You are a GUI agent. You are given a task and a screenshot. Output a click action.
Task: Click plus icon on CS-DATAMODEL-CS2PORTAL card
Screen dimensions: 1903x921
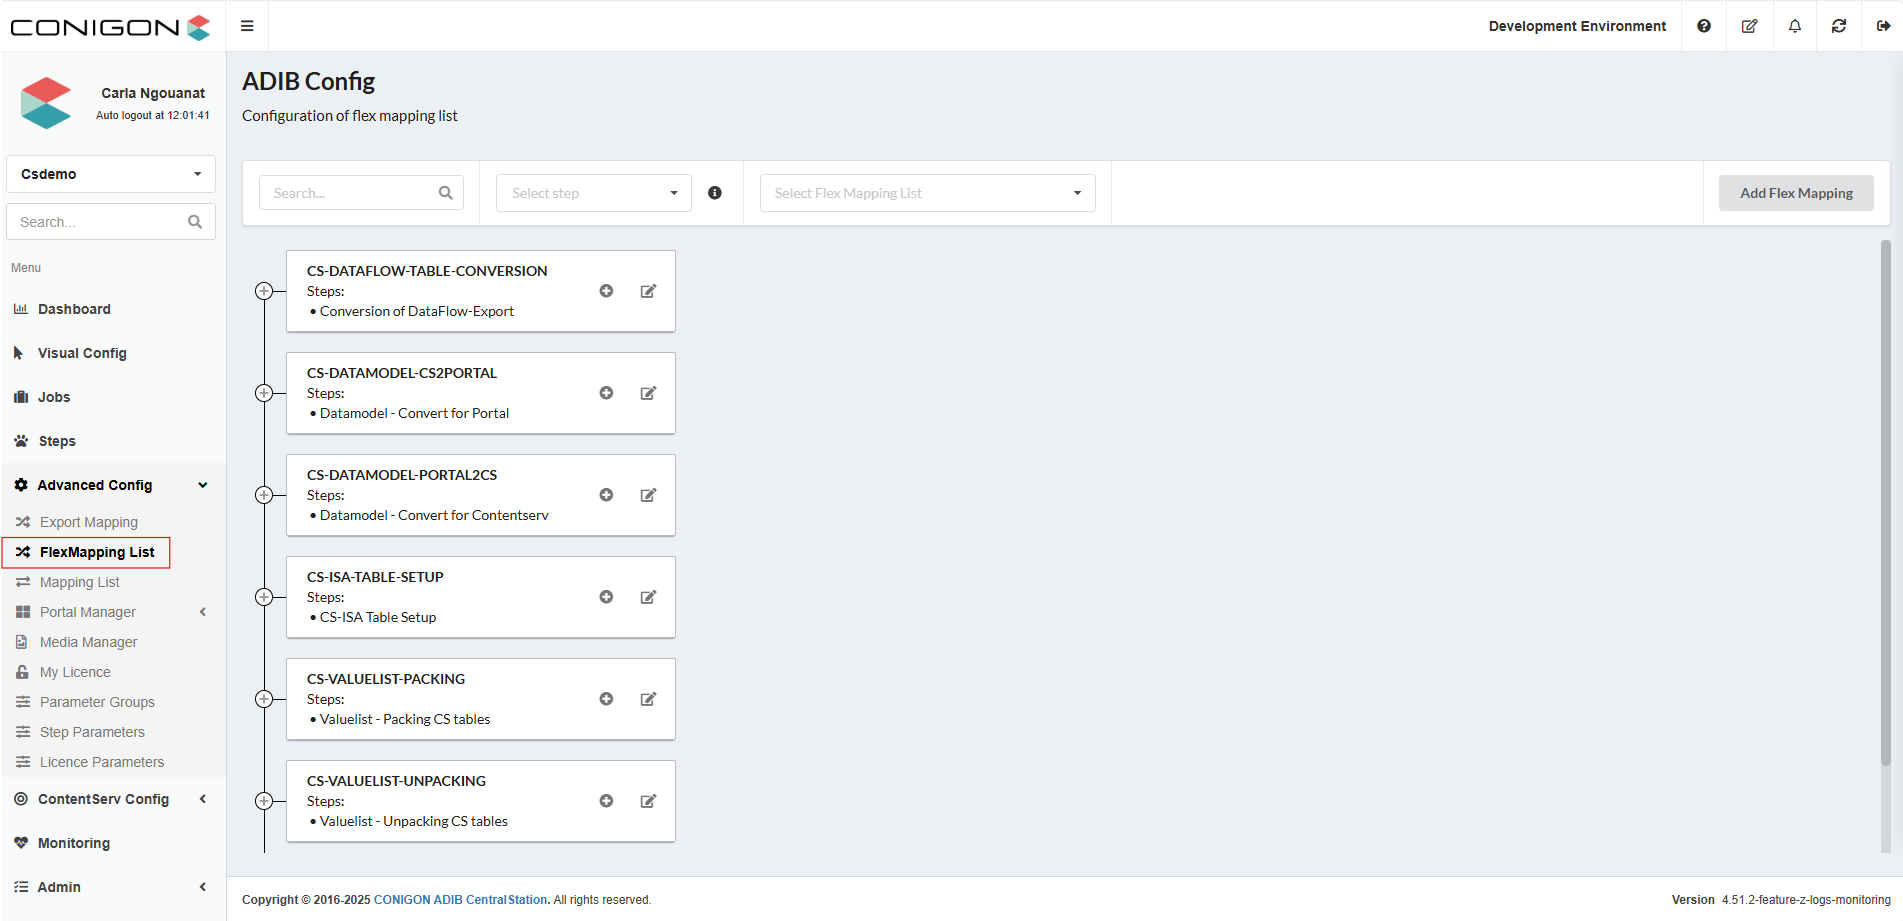[606, 393]
